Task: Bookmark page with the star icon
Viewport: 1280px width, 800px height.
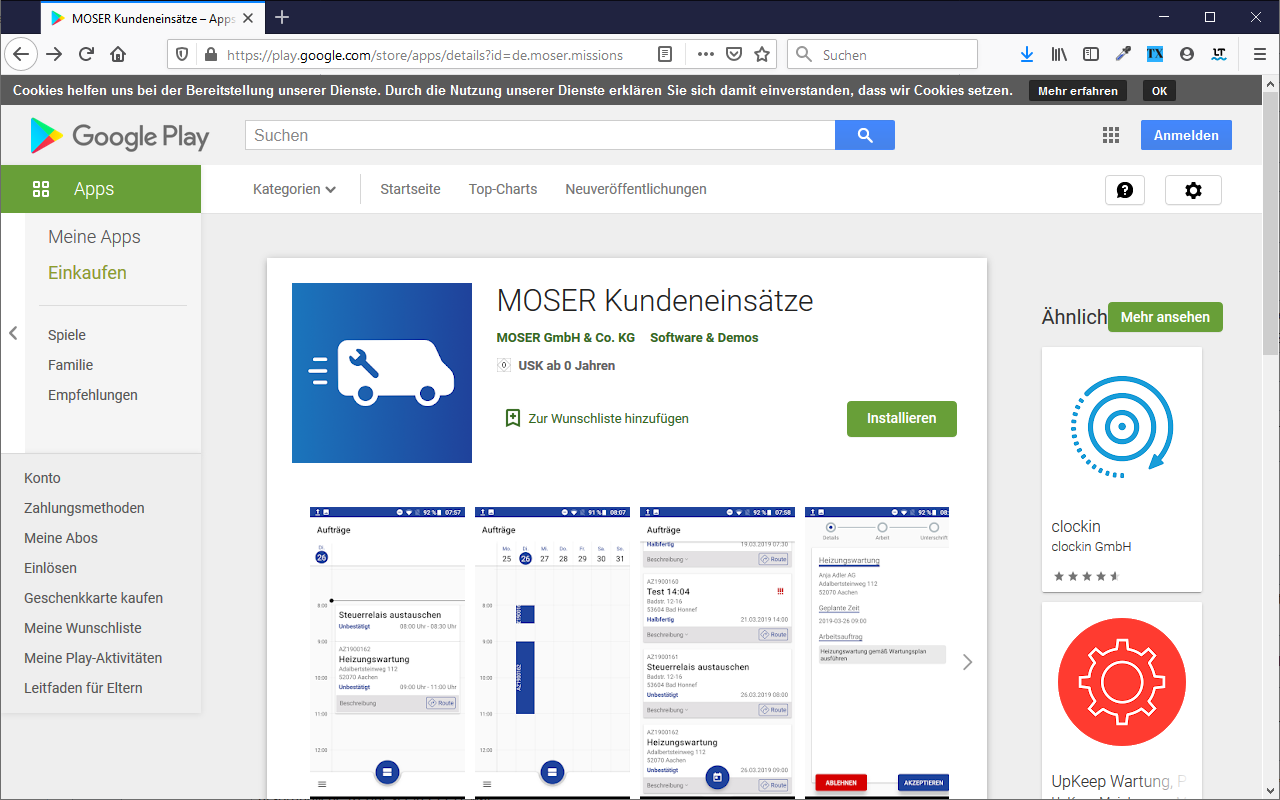Action: pyautogui.click(x=762, y=55)
